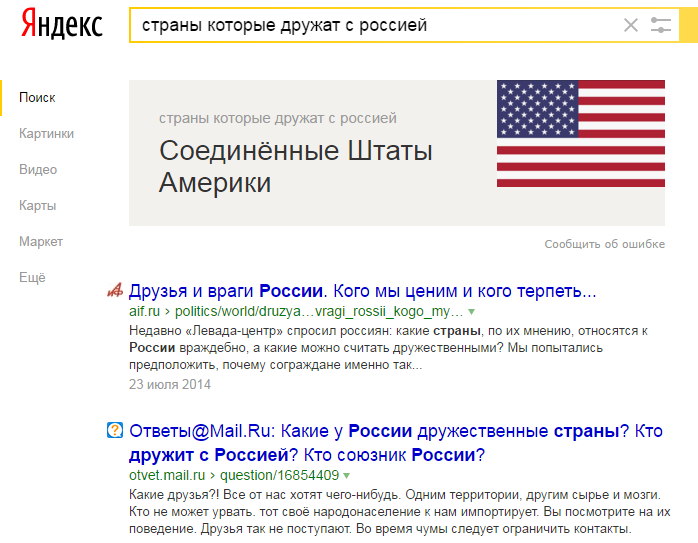Open Ответы@Mail.Ru search result title
The width and height of the screenshot is (698, 543).
[x=396, y=443]
